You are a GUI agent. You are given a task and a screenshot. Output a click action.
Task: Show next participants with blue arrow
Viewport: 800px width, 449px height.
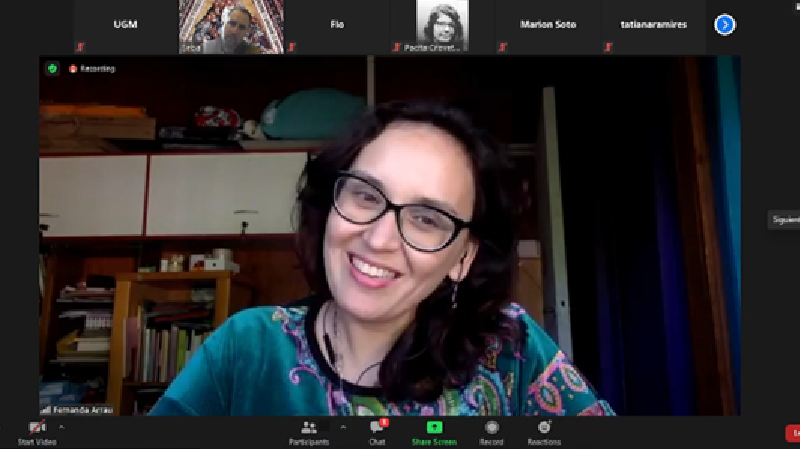[x=724, y=24]
